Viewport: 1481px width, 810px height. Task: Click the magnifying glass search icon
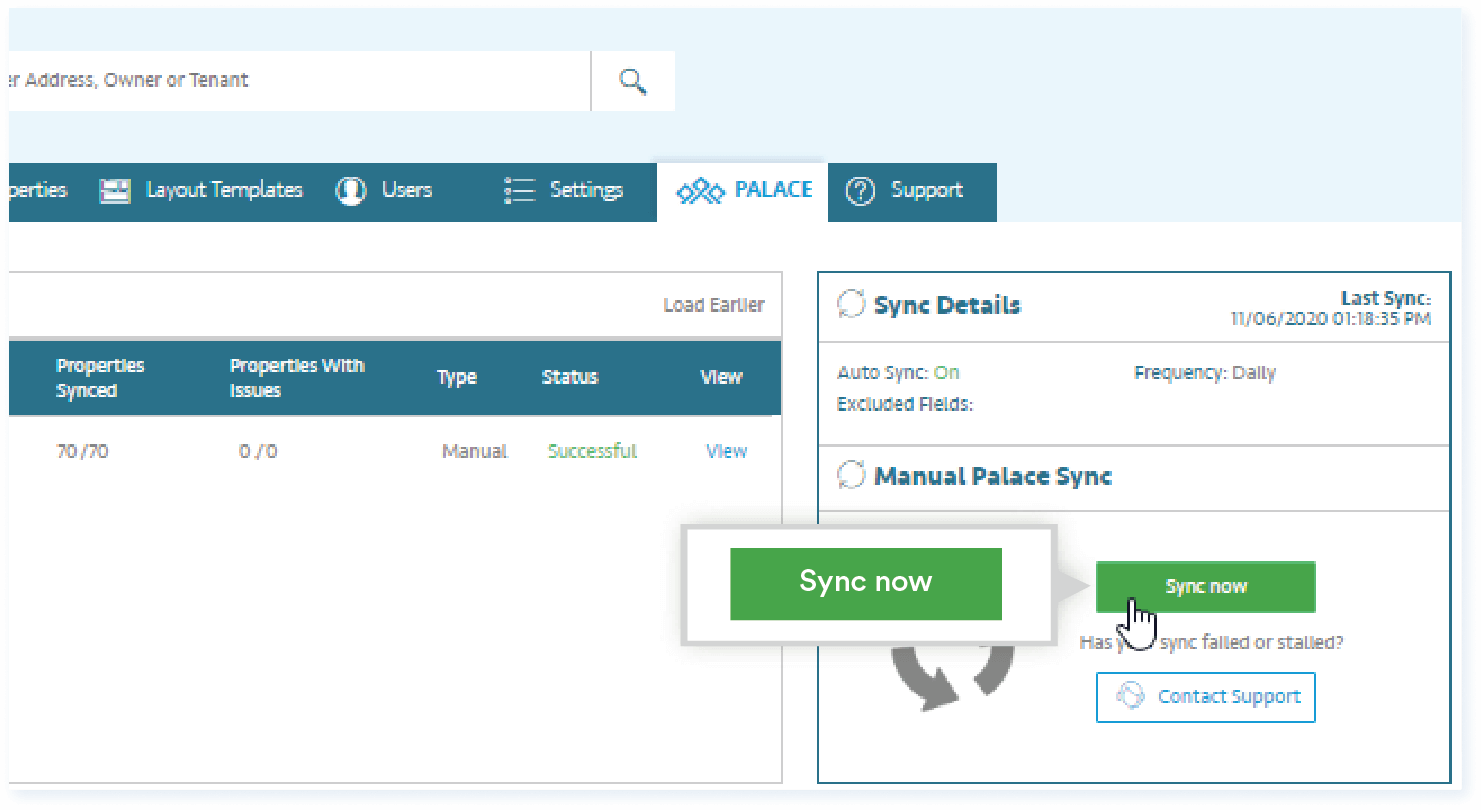(x=633, y=81)
